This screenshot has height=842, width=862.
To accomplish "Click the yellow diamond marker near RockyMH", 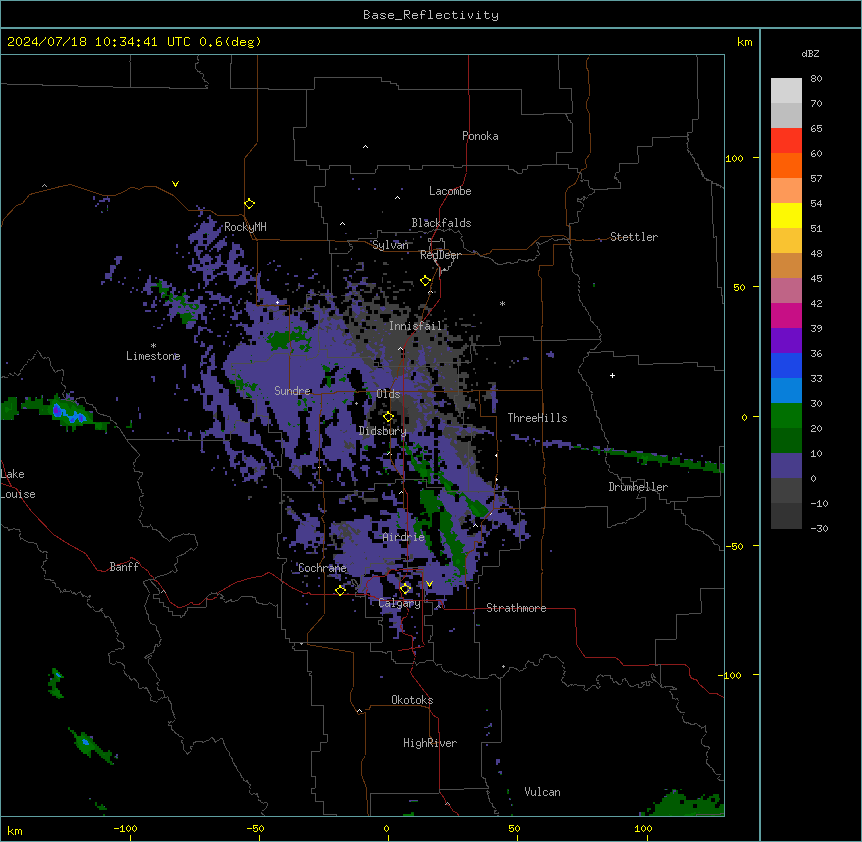I will [249, 204].
